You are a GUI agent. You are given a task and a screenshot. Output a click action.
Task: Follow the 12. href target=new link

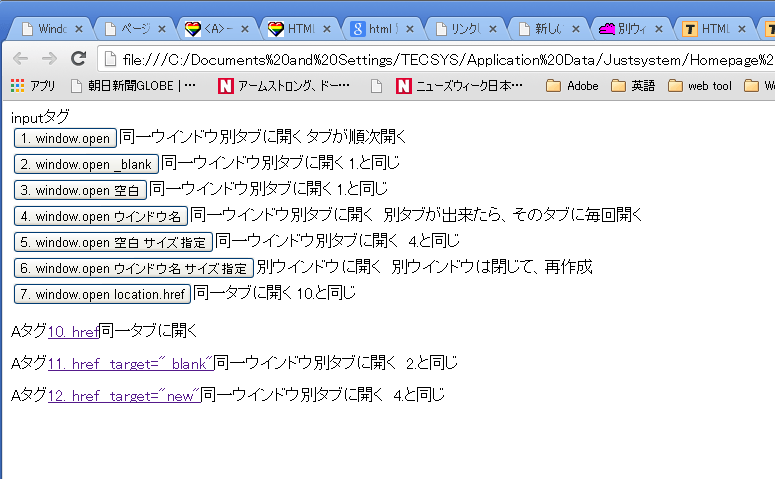point(124,396)
